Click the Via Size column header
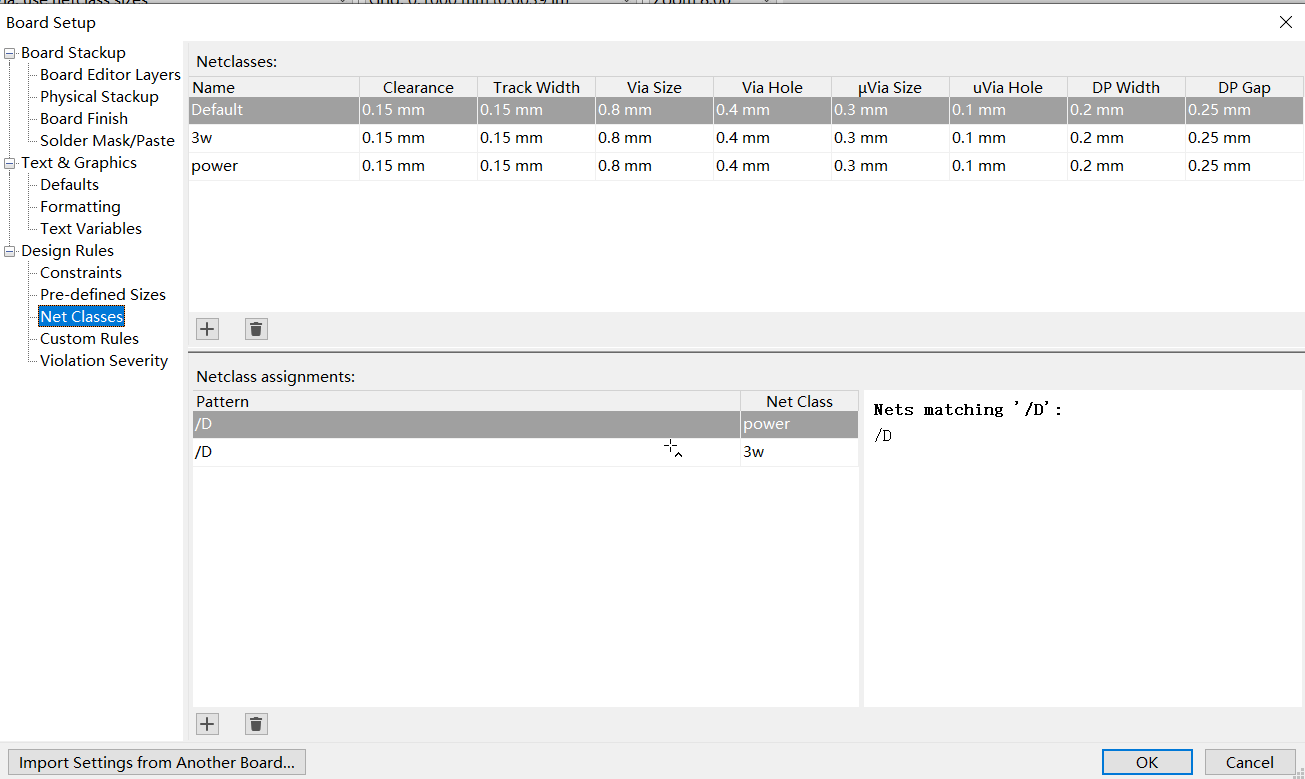 tap(654, 87)
